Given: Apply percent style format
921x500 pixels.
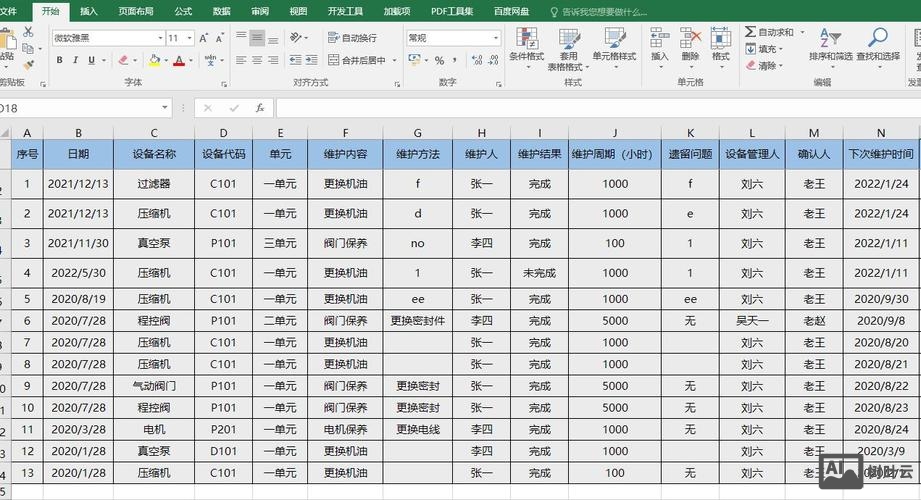Looking at the screenshot, I should tap(439, 60).
